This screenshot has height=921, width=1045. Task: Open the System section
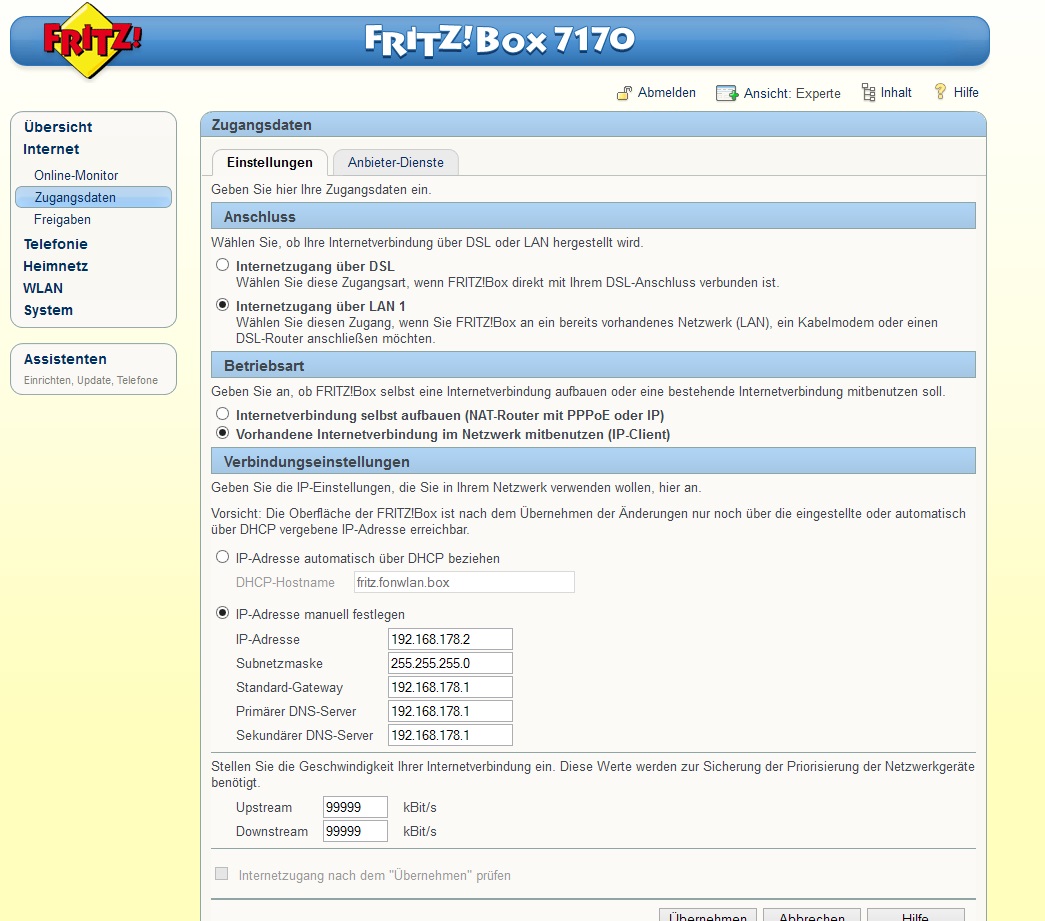(48, 310)
